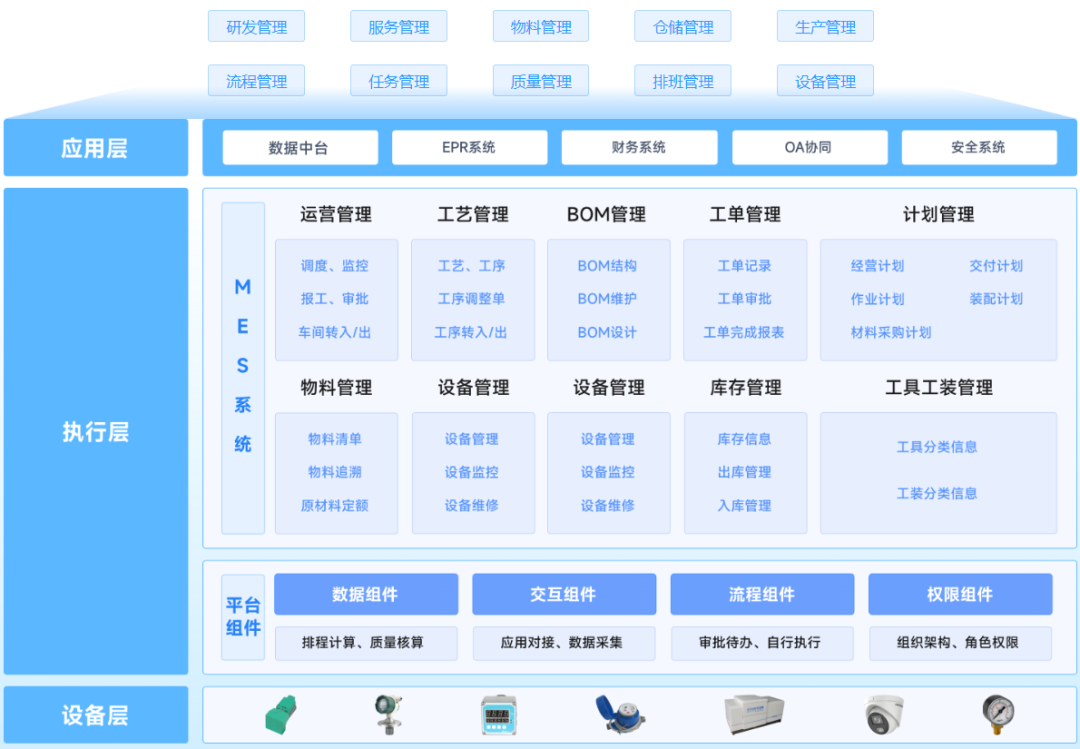
Task: Open the 研发管理 tab at top
Action: point(256,27)
